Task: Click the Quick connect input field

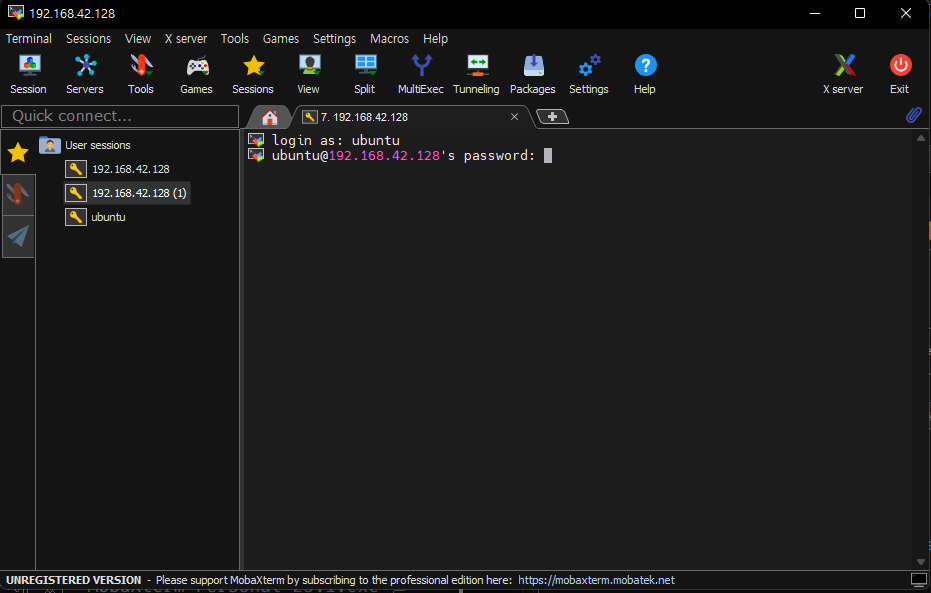Action: 120,116
